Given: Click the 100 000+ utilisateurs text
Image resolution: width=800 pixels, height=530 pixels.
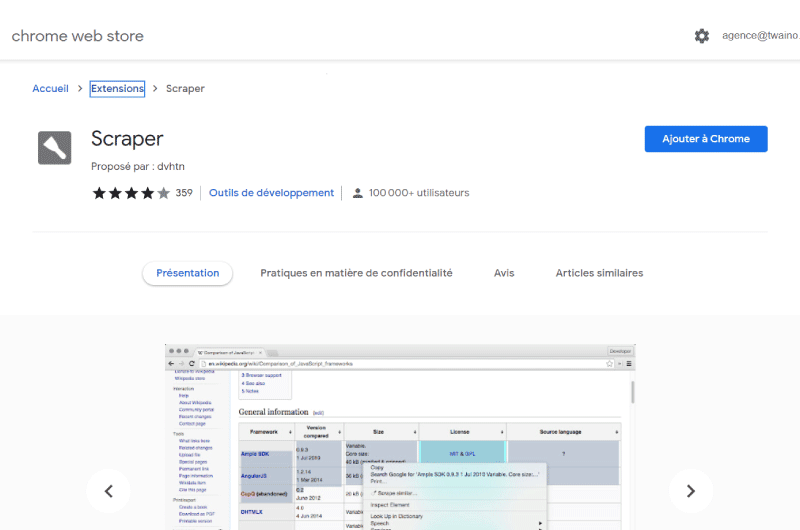Looking at the screenshot, I should click(x=419, y=193).
